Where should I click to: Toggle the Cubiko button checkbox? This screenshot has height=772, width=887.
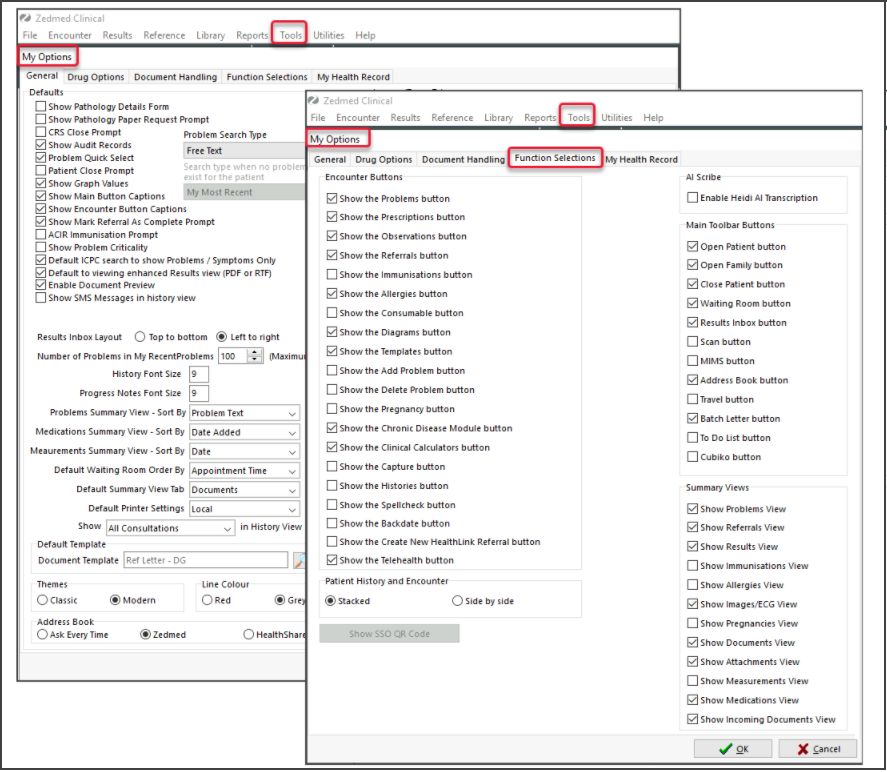[692, 456]
